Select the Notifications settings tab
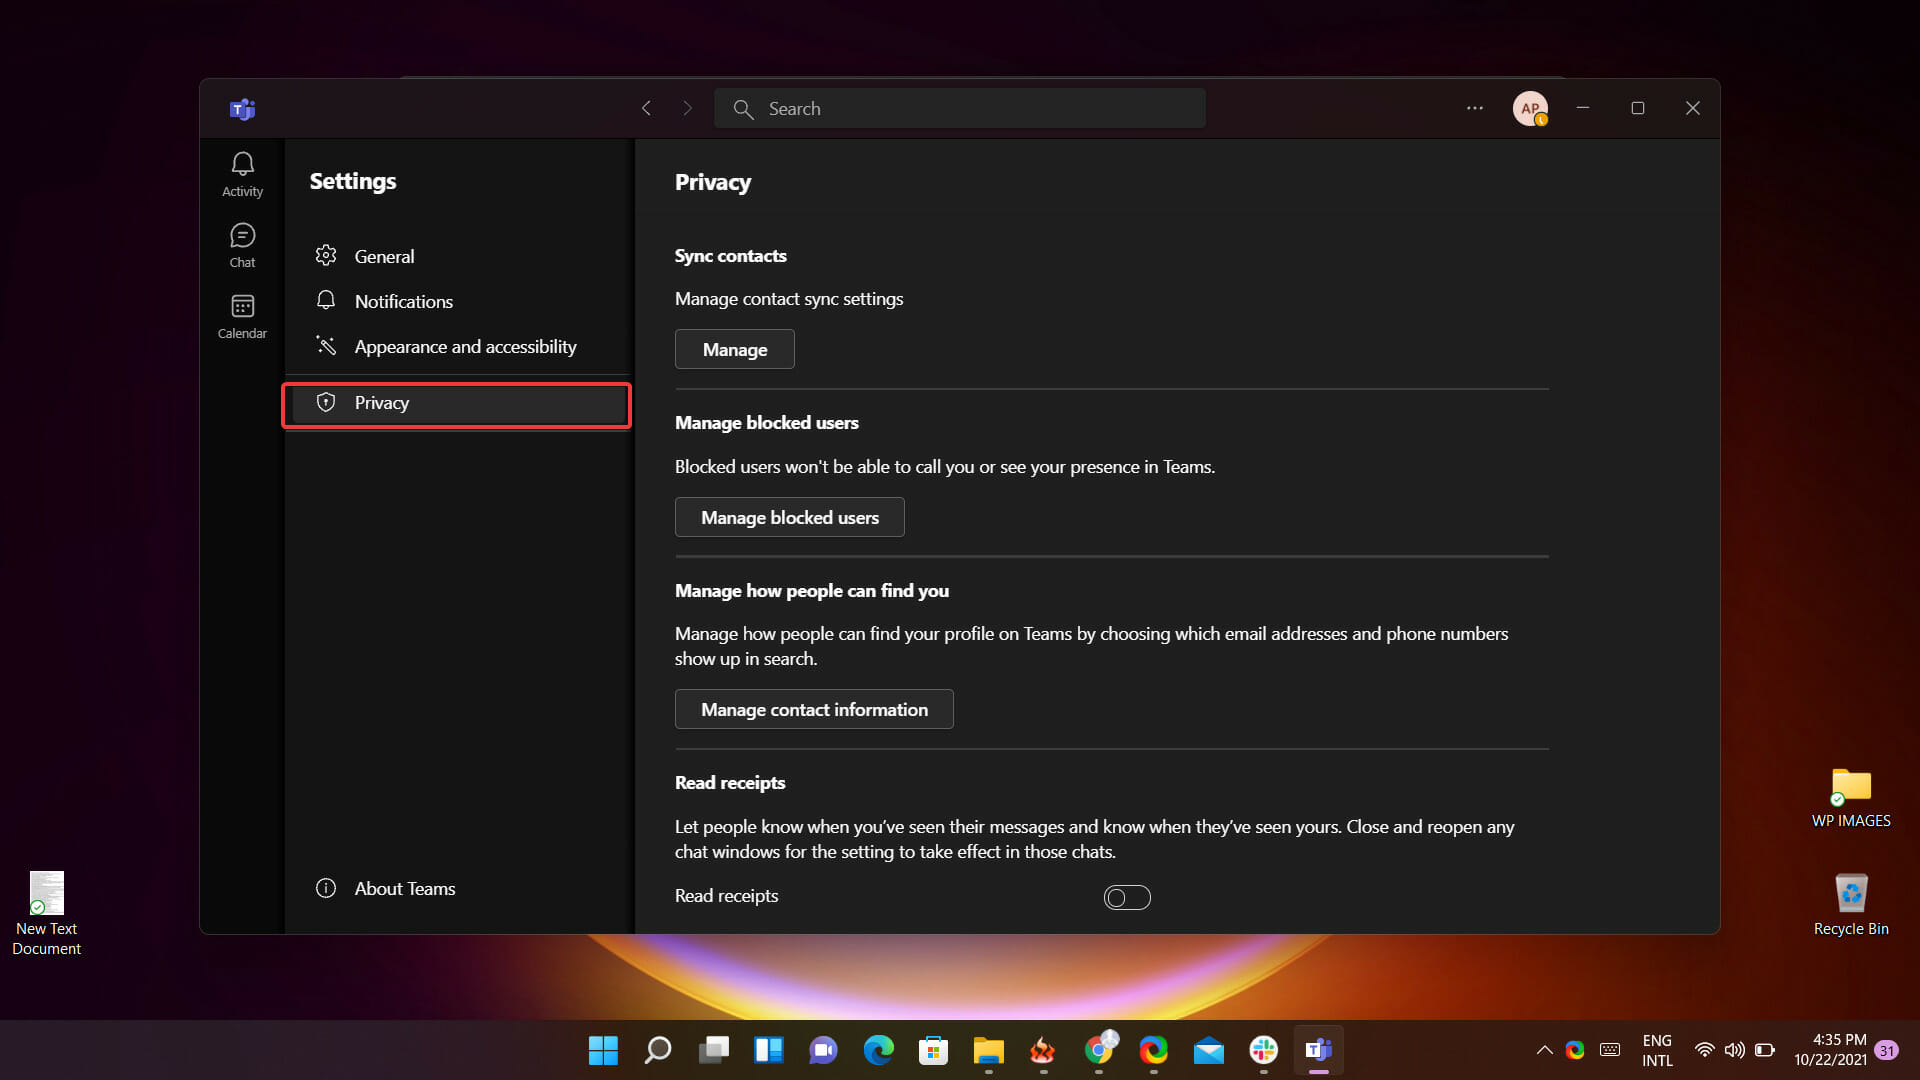The width and height of the screenshot is (1920, 1080). 403,301
